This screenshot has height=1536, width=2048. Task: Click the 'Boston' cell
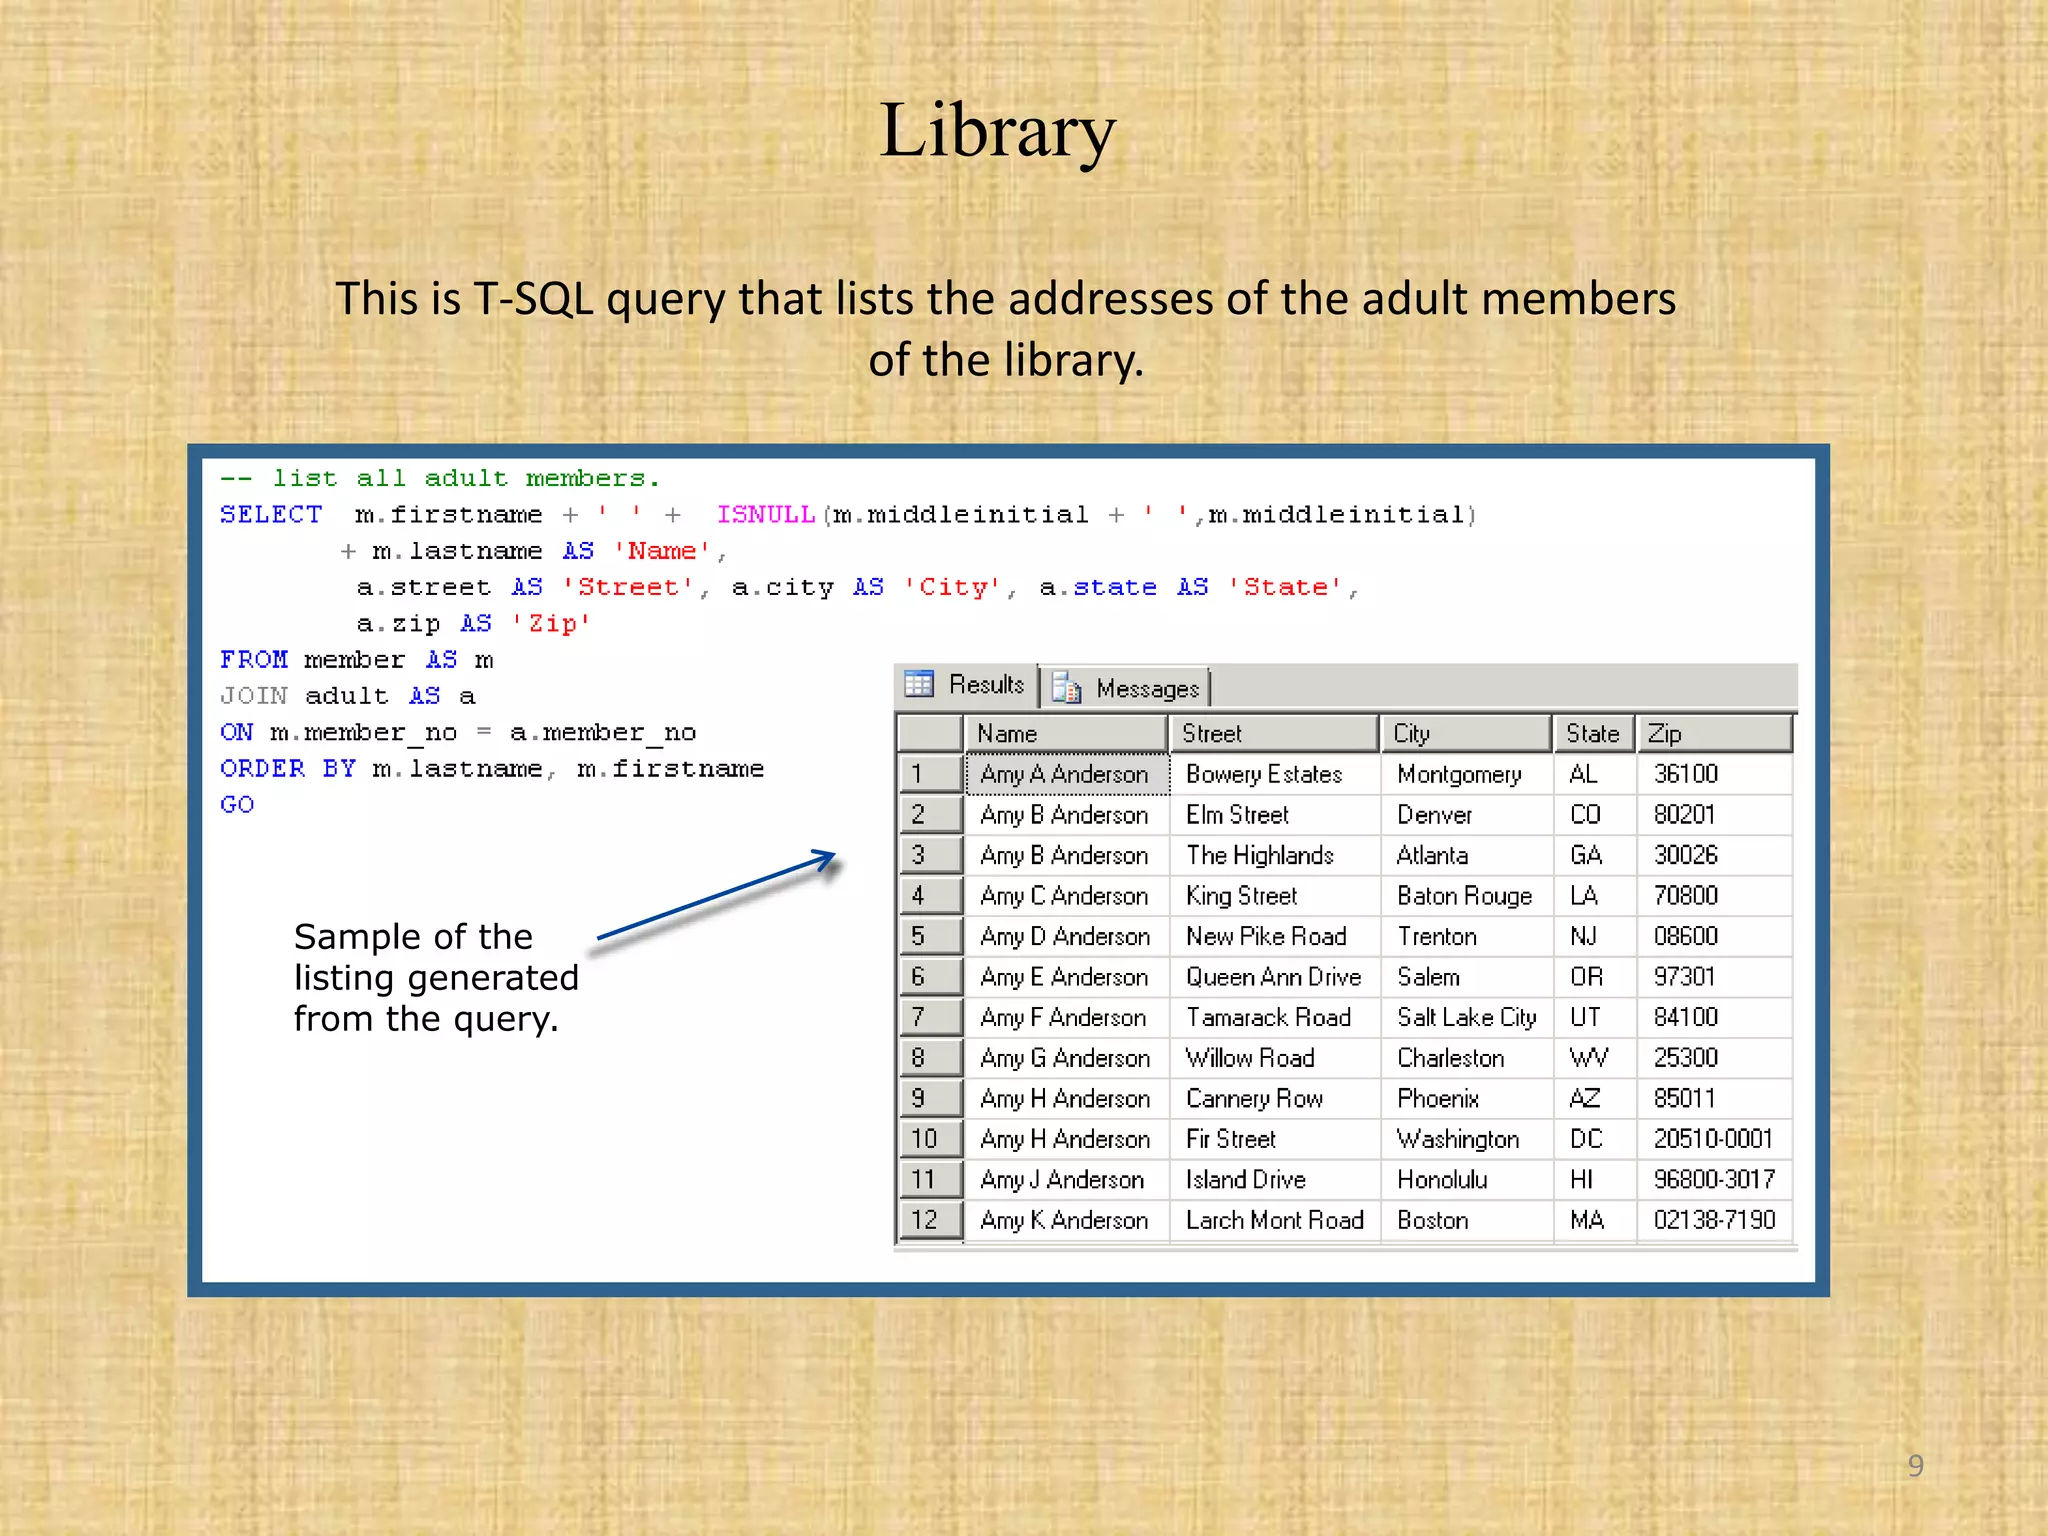pos(1467,1220)
